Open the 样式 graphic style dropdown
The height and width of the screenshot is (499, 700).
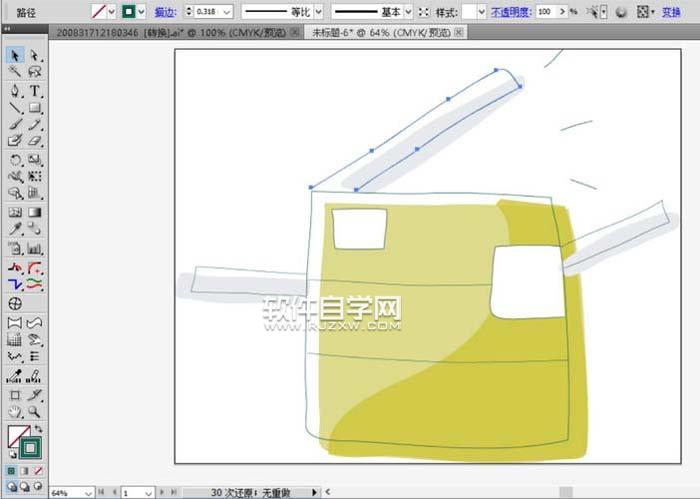[x=481, y=12]
